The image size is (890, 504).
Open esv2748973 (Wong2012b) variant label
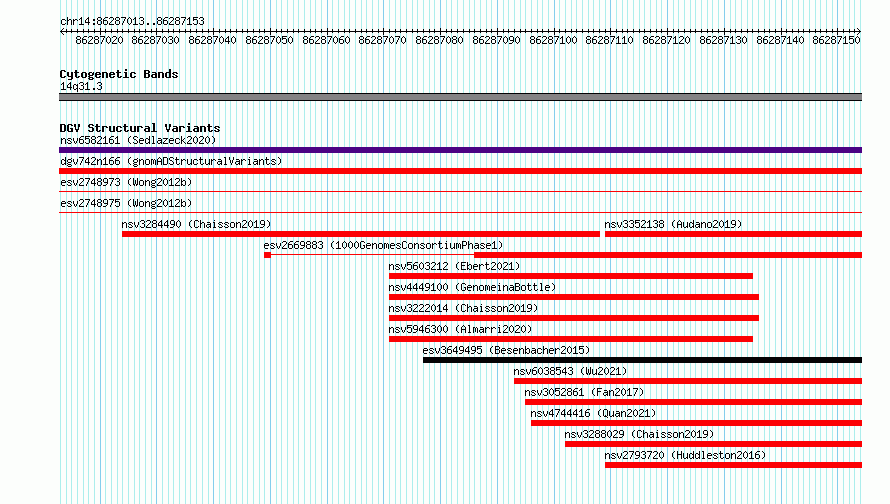click(126, 182)
